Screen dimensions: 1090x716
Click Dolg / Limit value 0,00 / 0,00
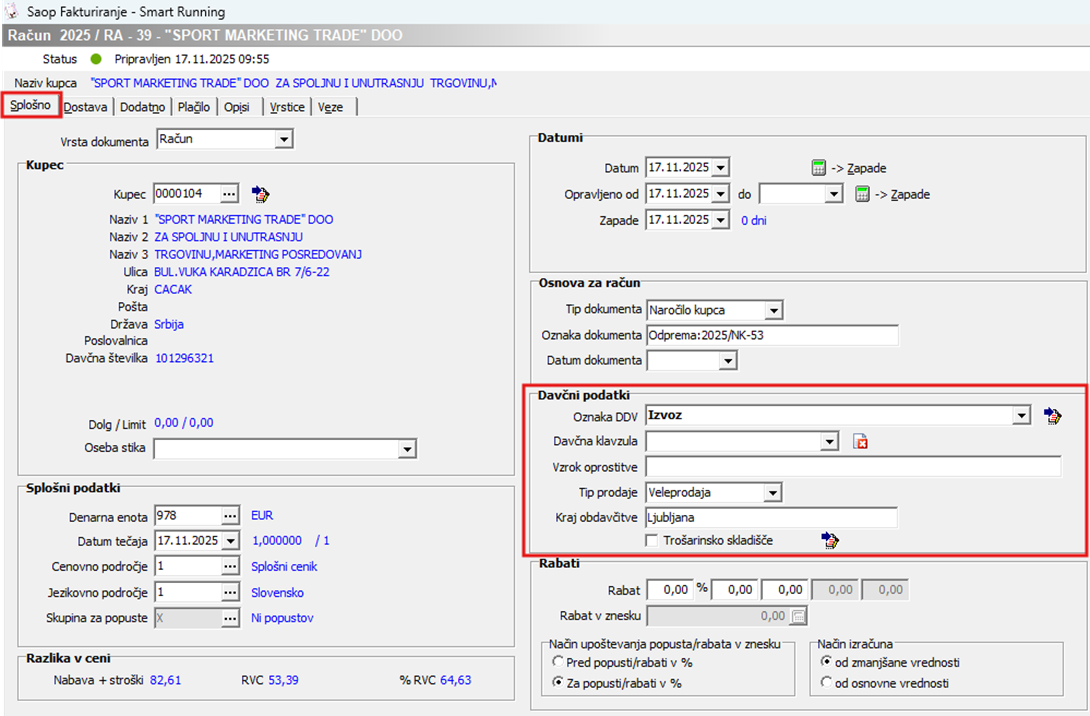[184, 423]
